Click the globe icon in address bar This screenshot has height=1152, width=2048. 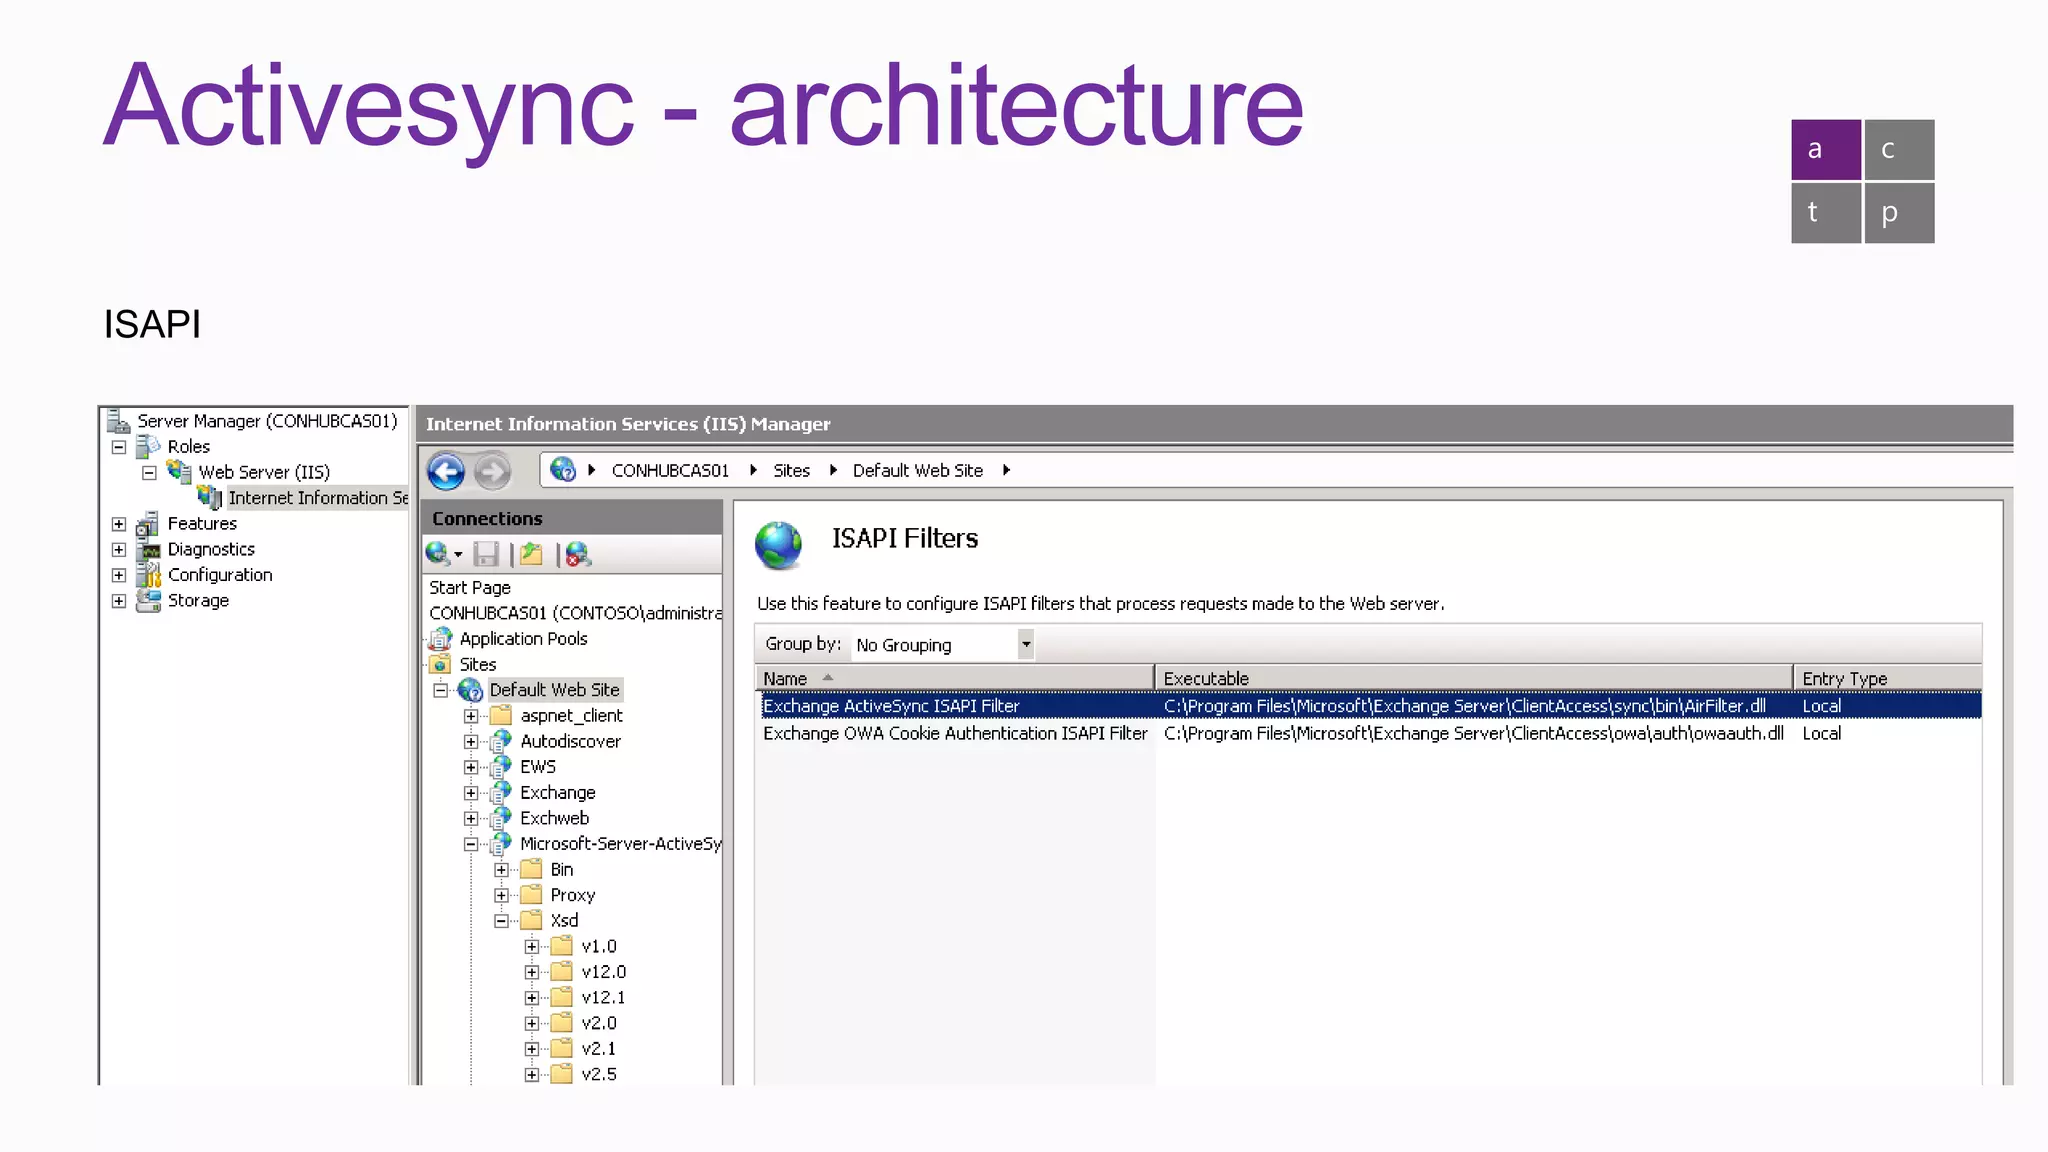point(563,469)
